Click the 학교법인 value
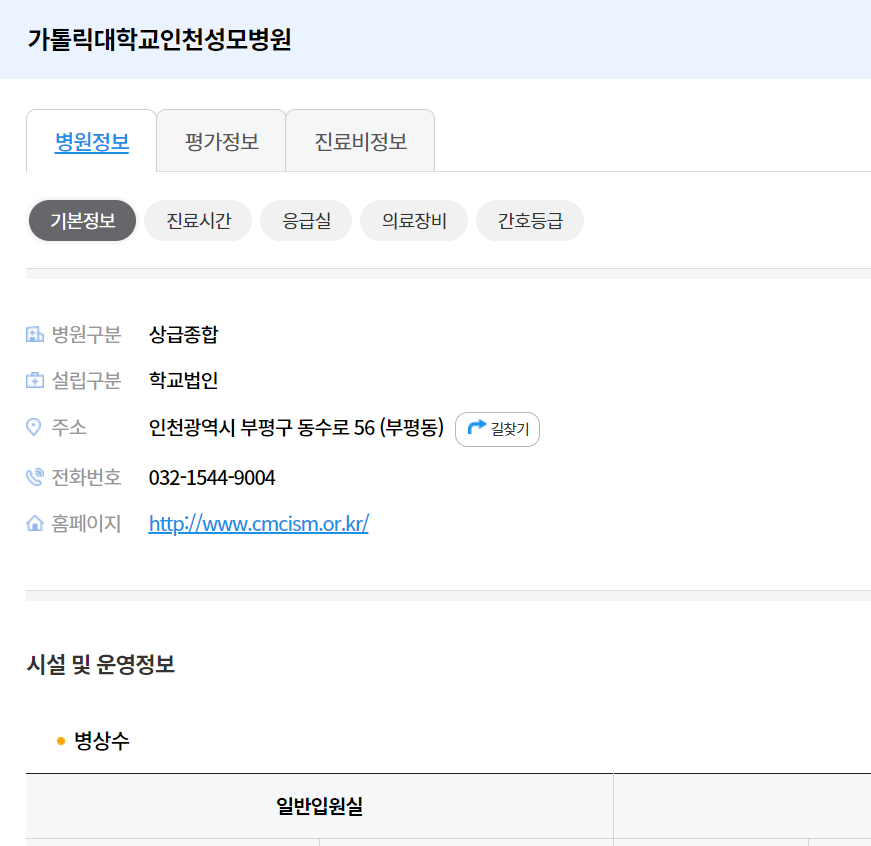 coord(183,381)
